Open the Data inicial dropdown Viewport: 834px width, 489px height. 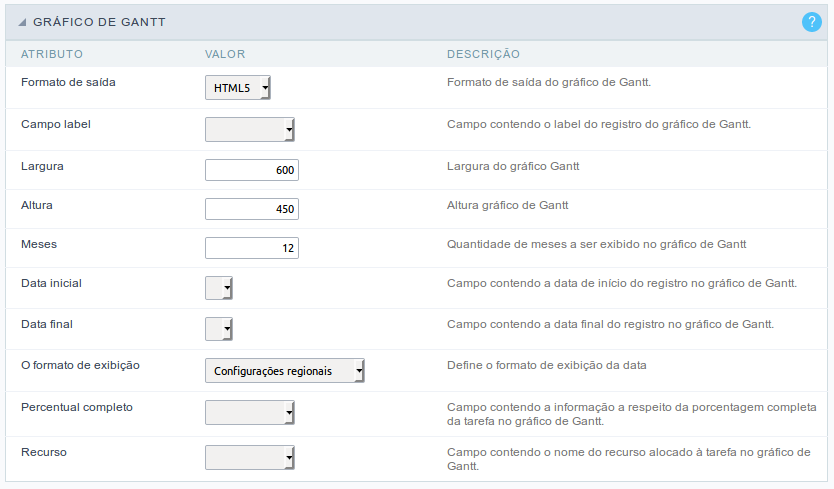click(219, 288)
